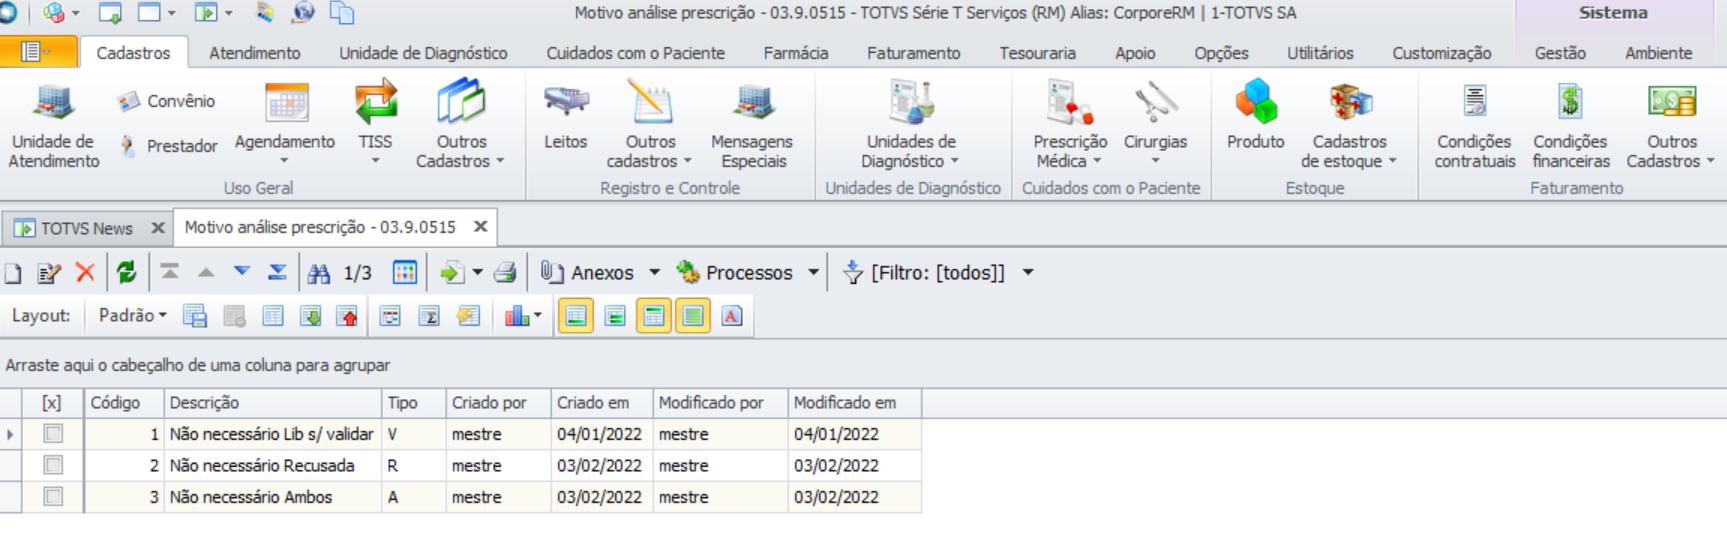The width and height of the screenshot is (1727, 539).
Task: Switch to Utilitários ribbon tab
Action: coord(1320,53)
